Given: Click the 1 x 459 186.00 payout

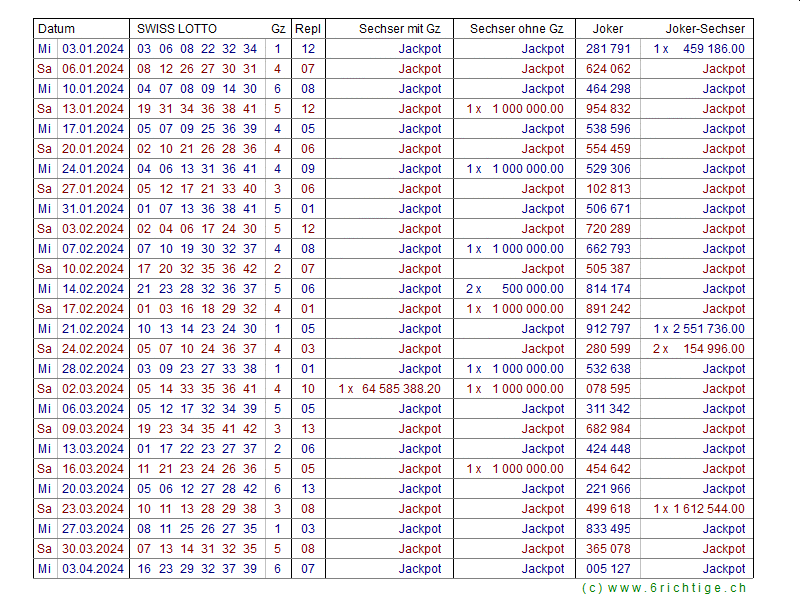Looking at the screenshot, I should [x=699, y=49].
